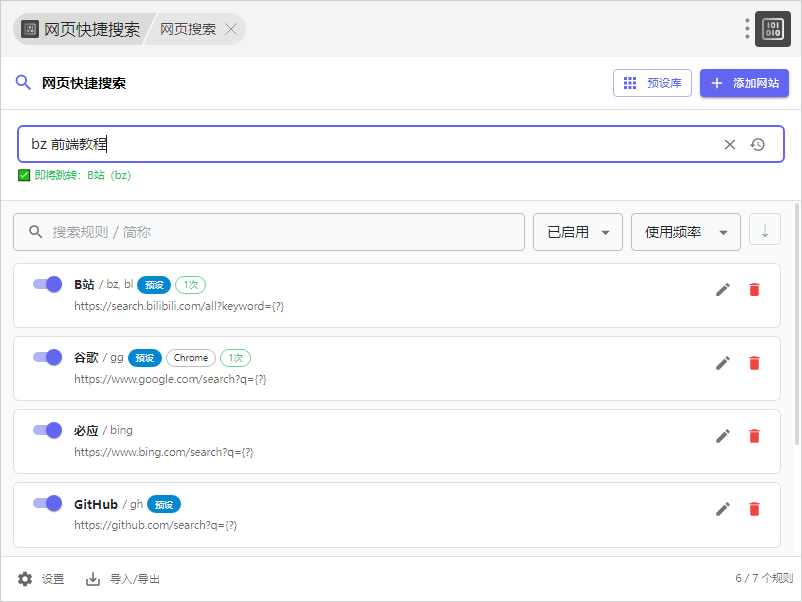Click the search history clock icon
802x602 pixels.
point(758,144)
